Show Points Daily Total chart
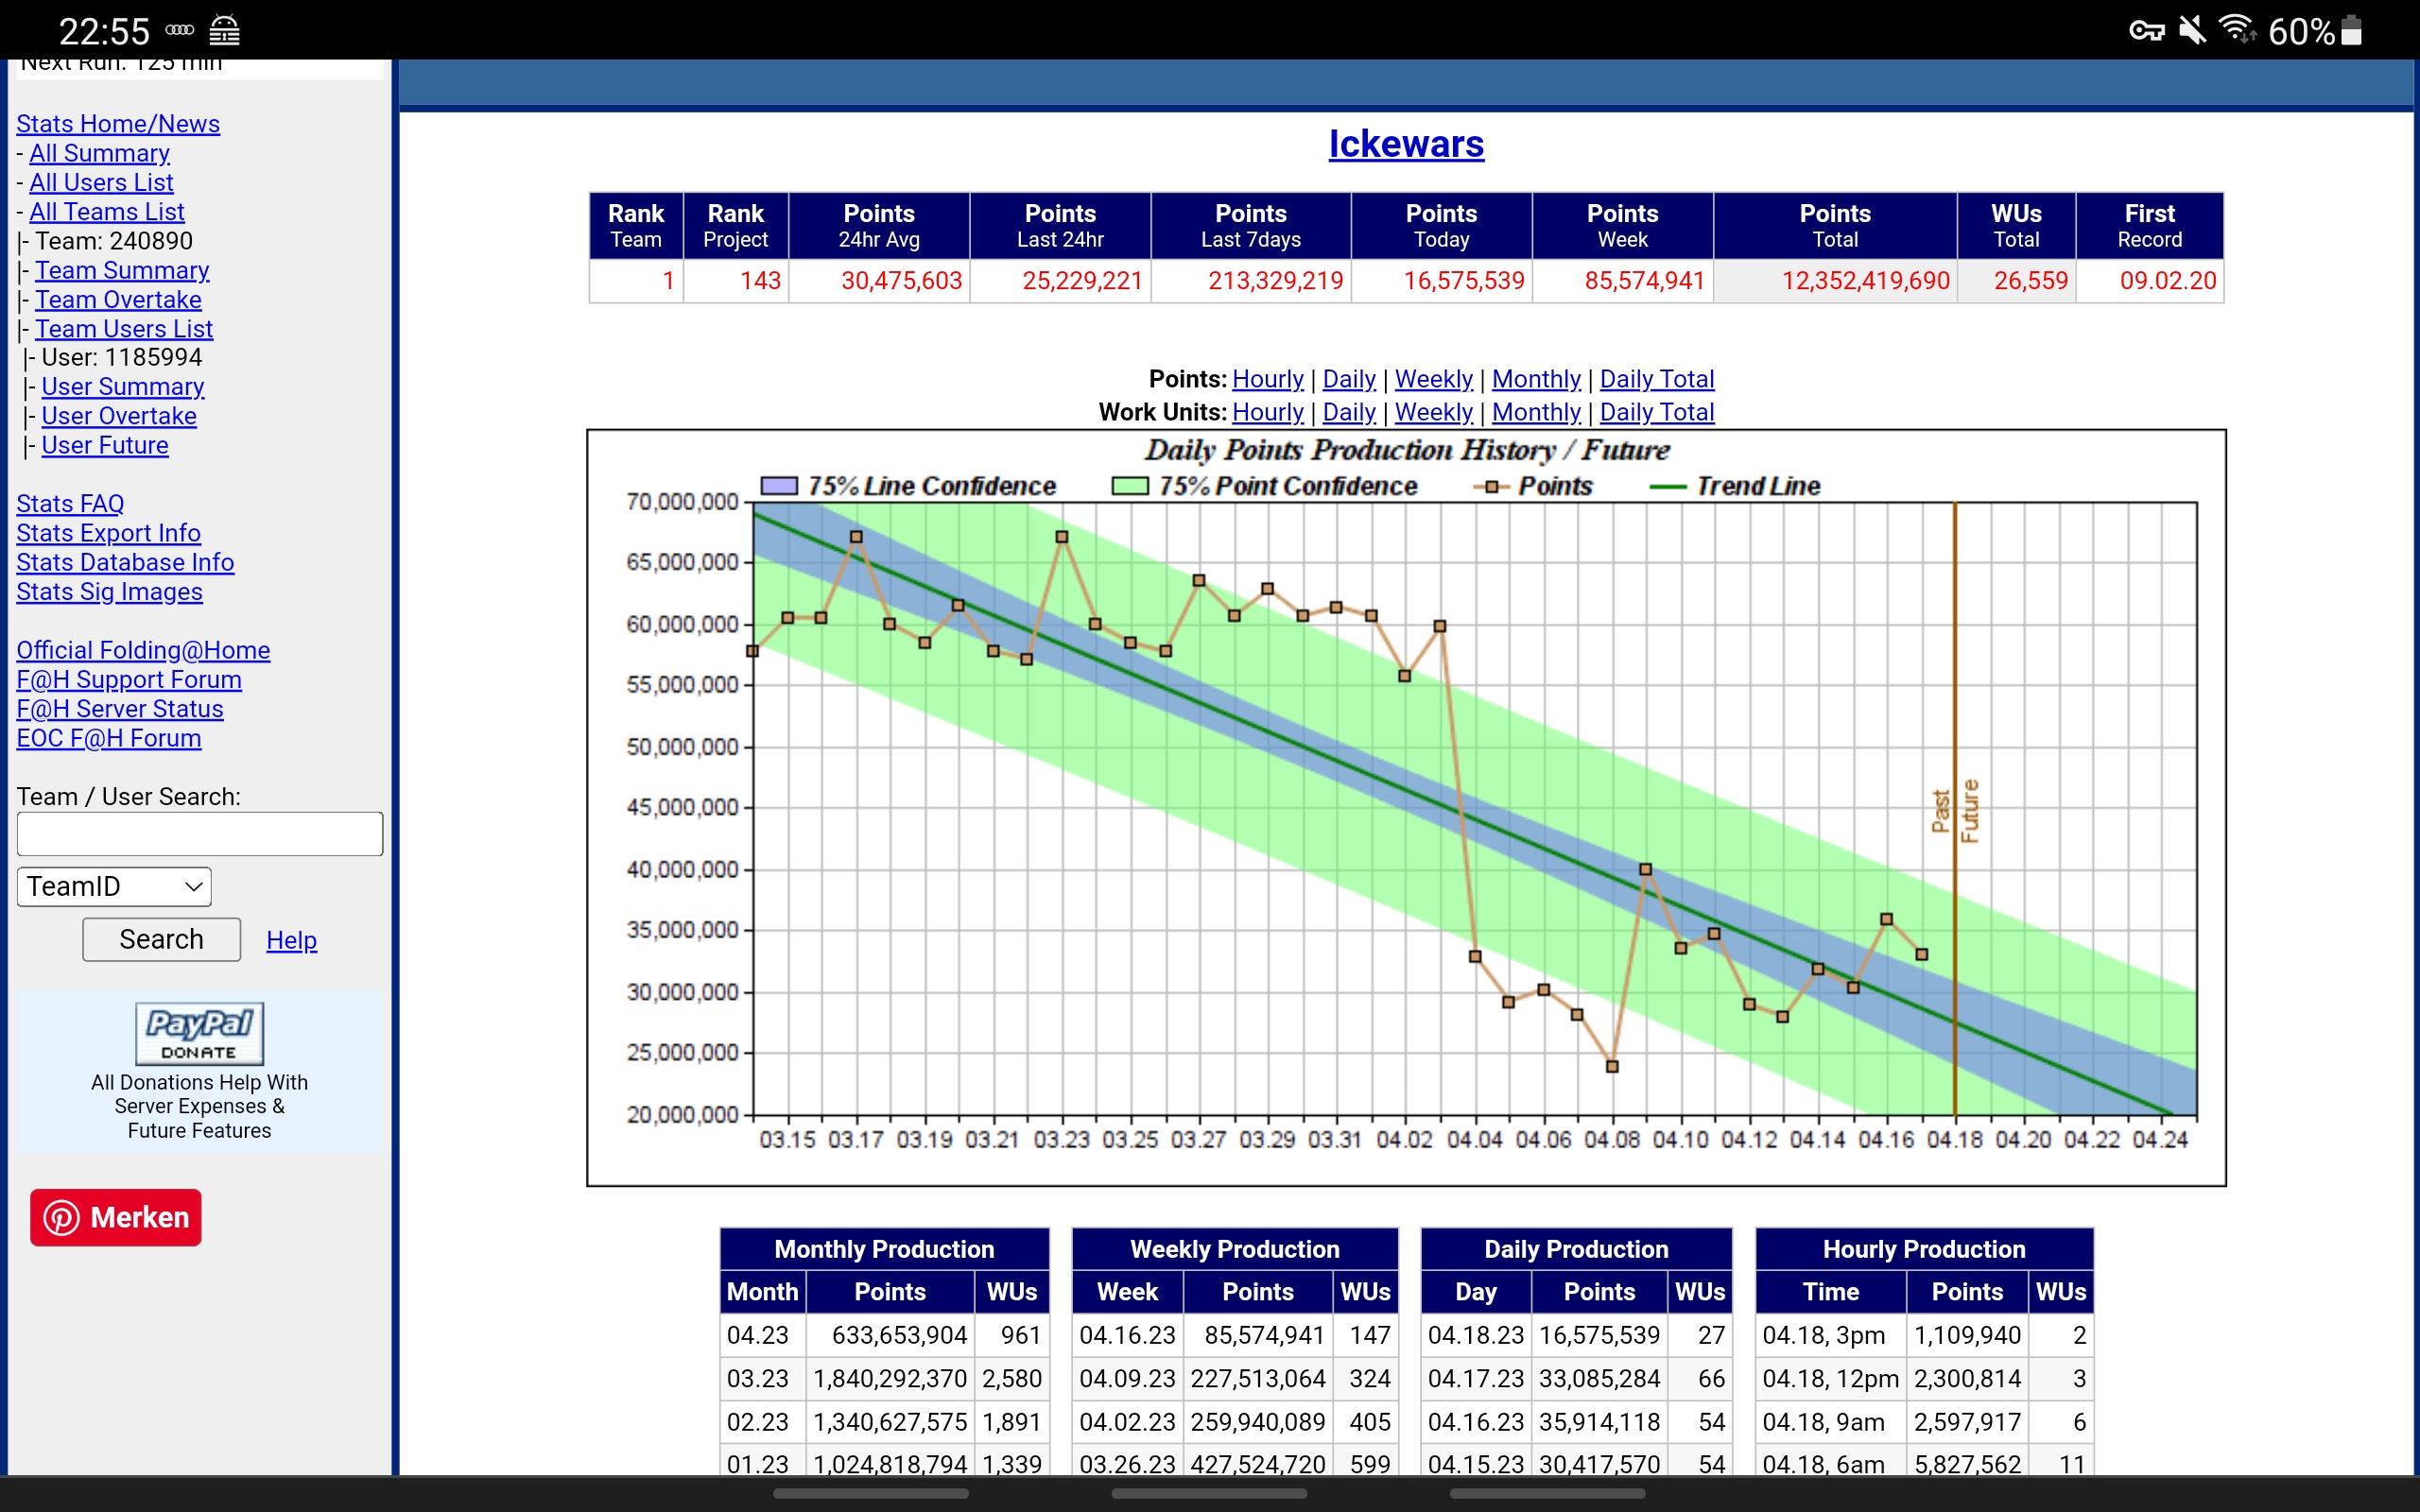The image size is (2420, 1512). click(1657, 379)
